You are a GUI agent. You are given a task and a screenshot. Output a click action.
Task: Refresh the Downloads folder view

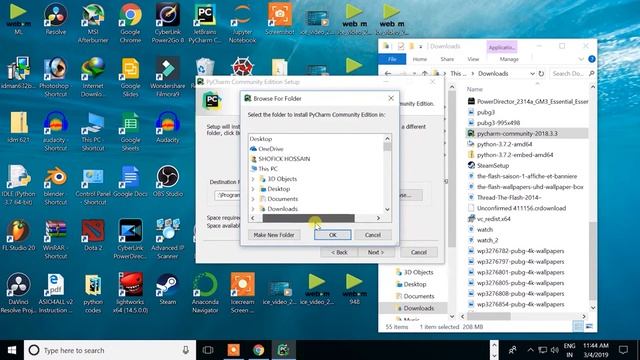[541, 74]
